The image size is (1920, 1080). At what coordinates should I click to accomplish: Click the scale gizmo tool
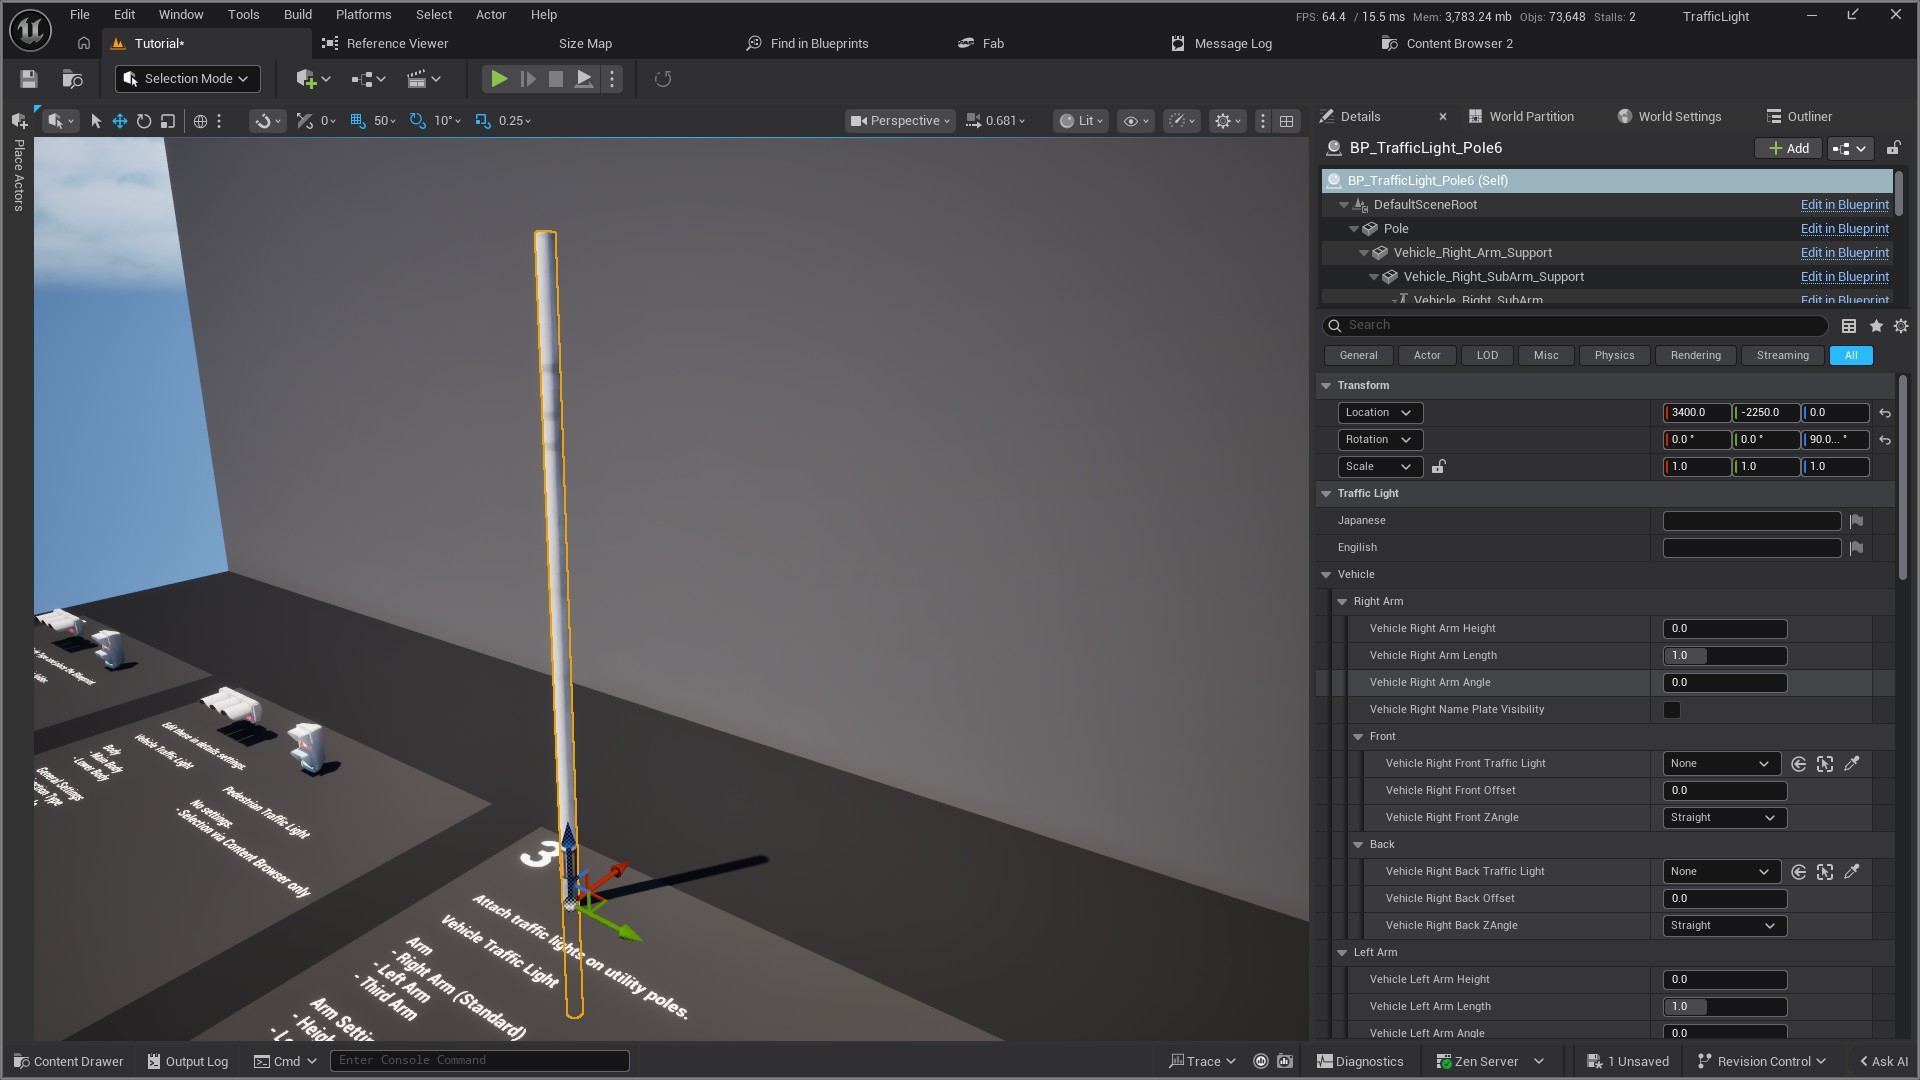[168, 121]
